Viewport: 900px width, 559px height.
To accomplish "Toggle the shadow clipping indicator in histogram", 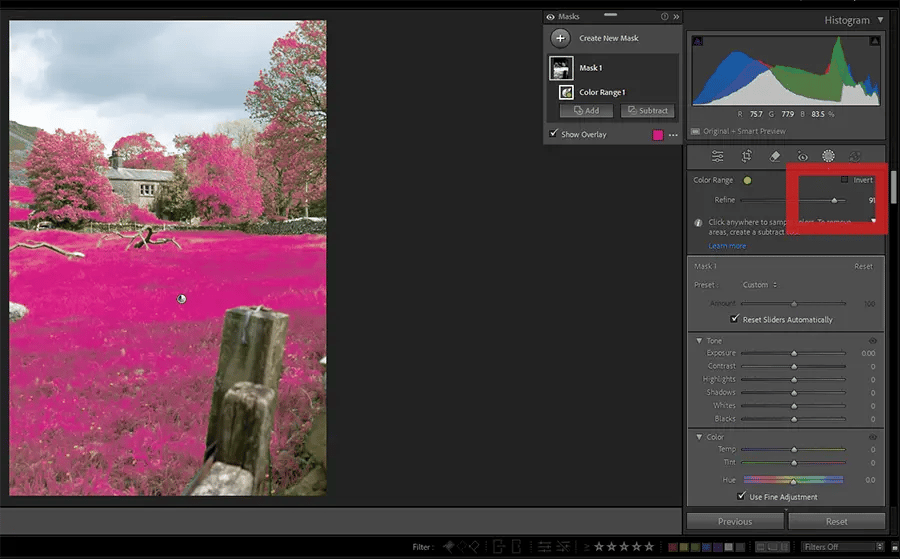I will coord(697,41).
